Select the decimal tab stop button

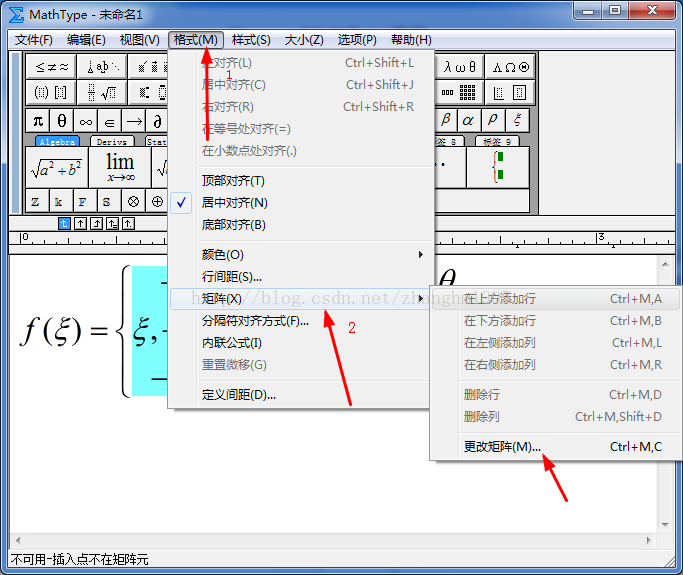point(128,223)
